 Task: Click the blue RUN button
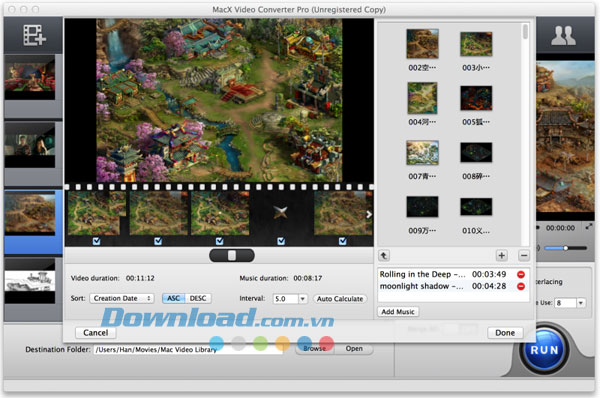click(x=544, y=350)
